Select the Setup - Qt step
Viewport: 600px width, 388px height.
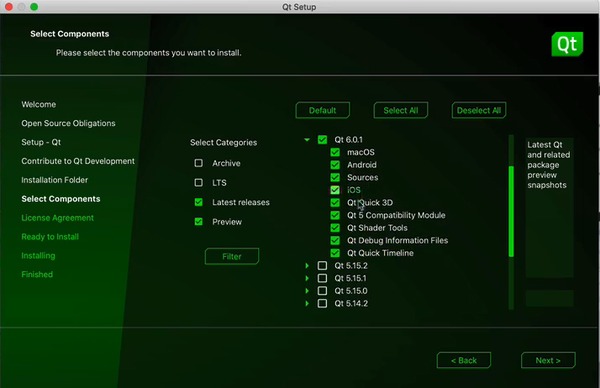pyautogui.click(x=41, y=142)
